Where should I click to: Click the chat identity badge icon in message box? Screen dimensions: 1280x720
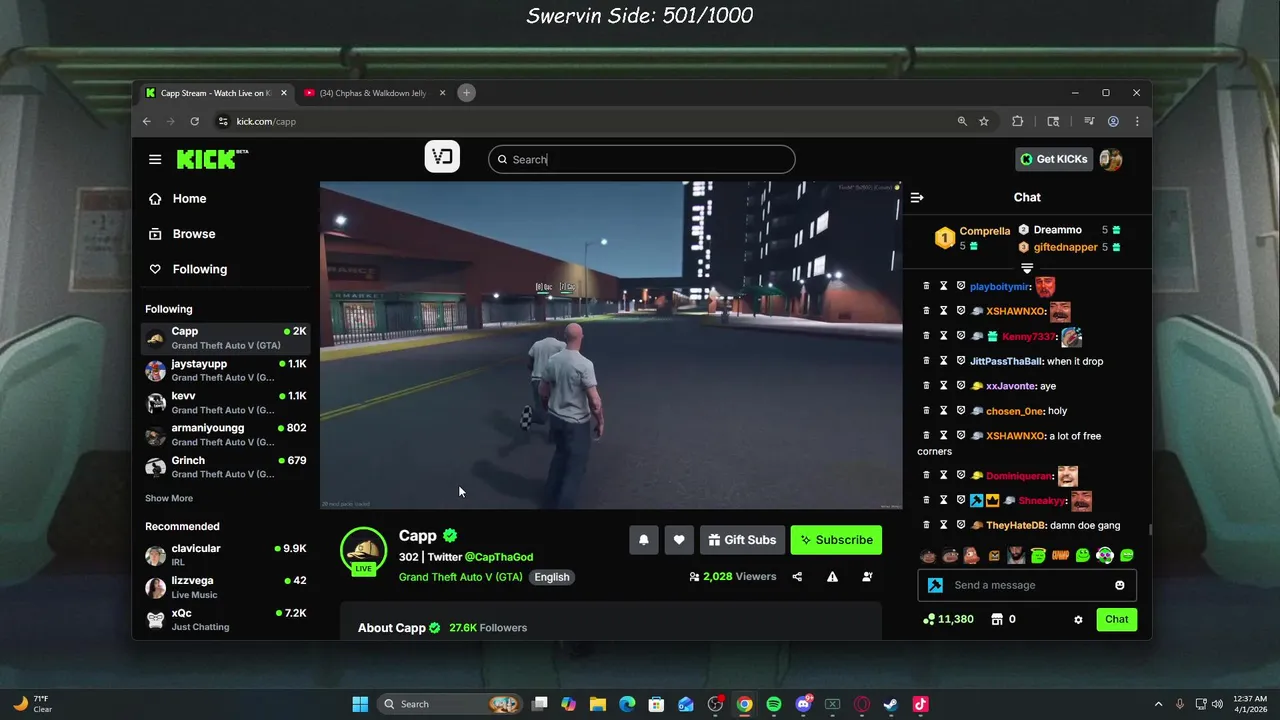(x=935, y=585)
